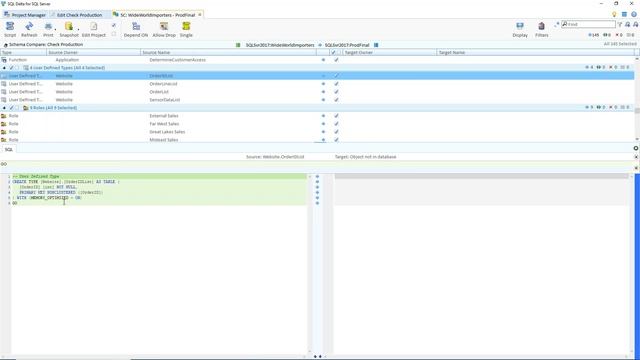Screen dimensions: 640x360
Task: Click the filter funnel icon beside Find
Action: [620, 24]
